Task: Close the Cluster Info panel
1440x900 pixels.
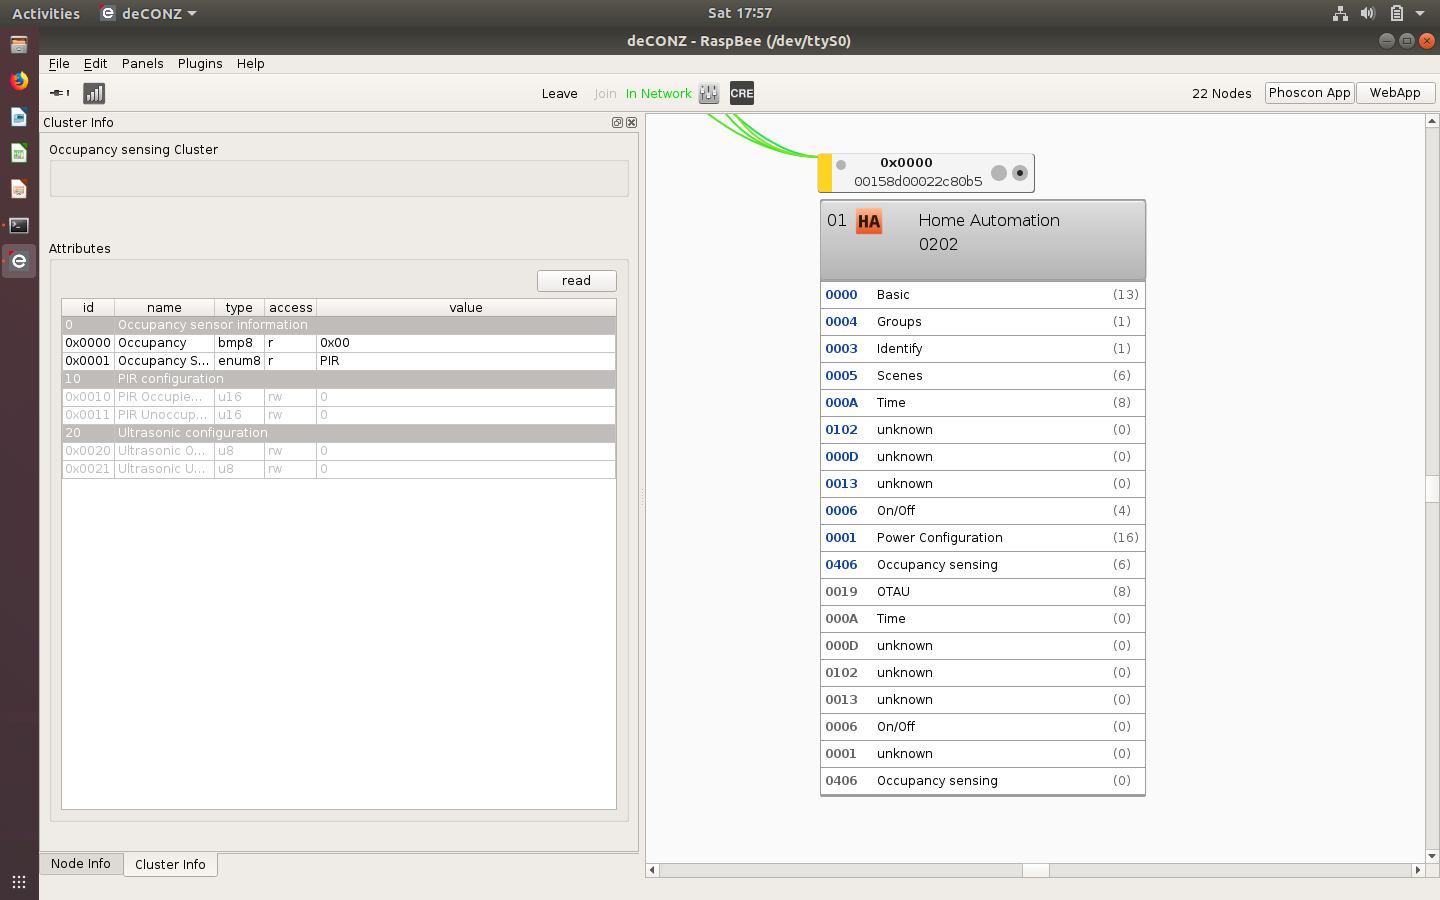Action: pos(631,122)
